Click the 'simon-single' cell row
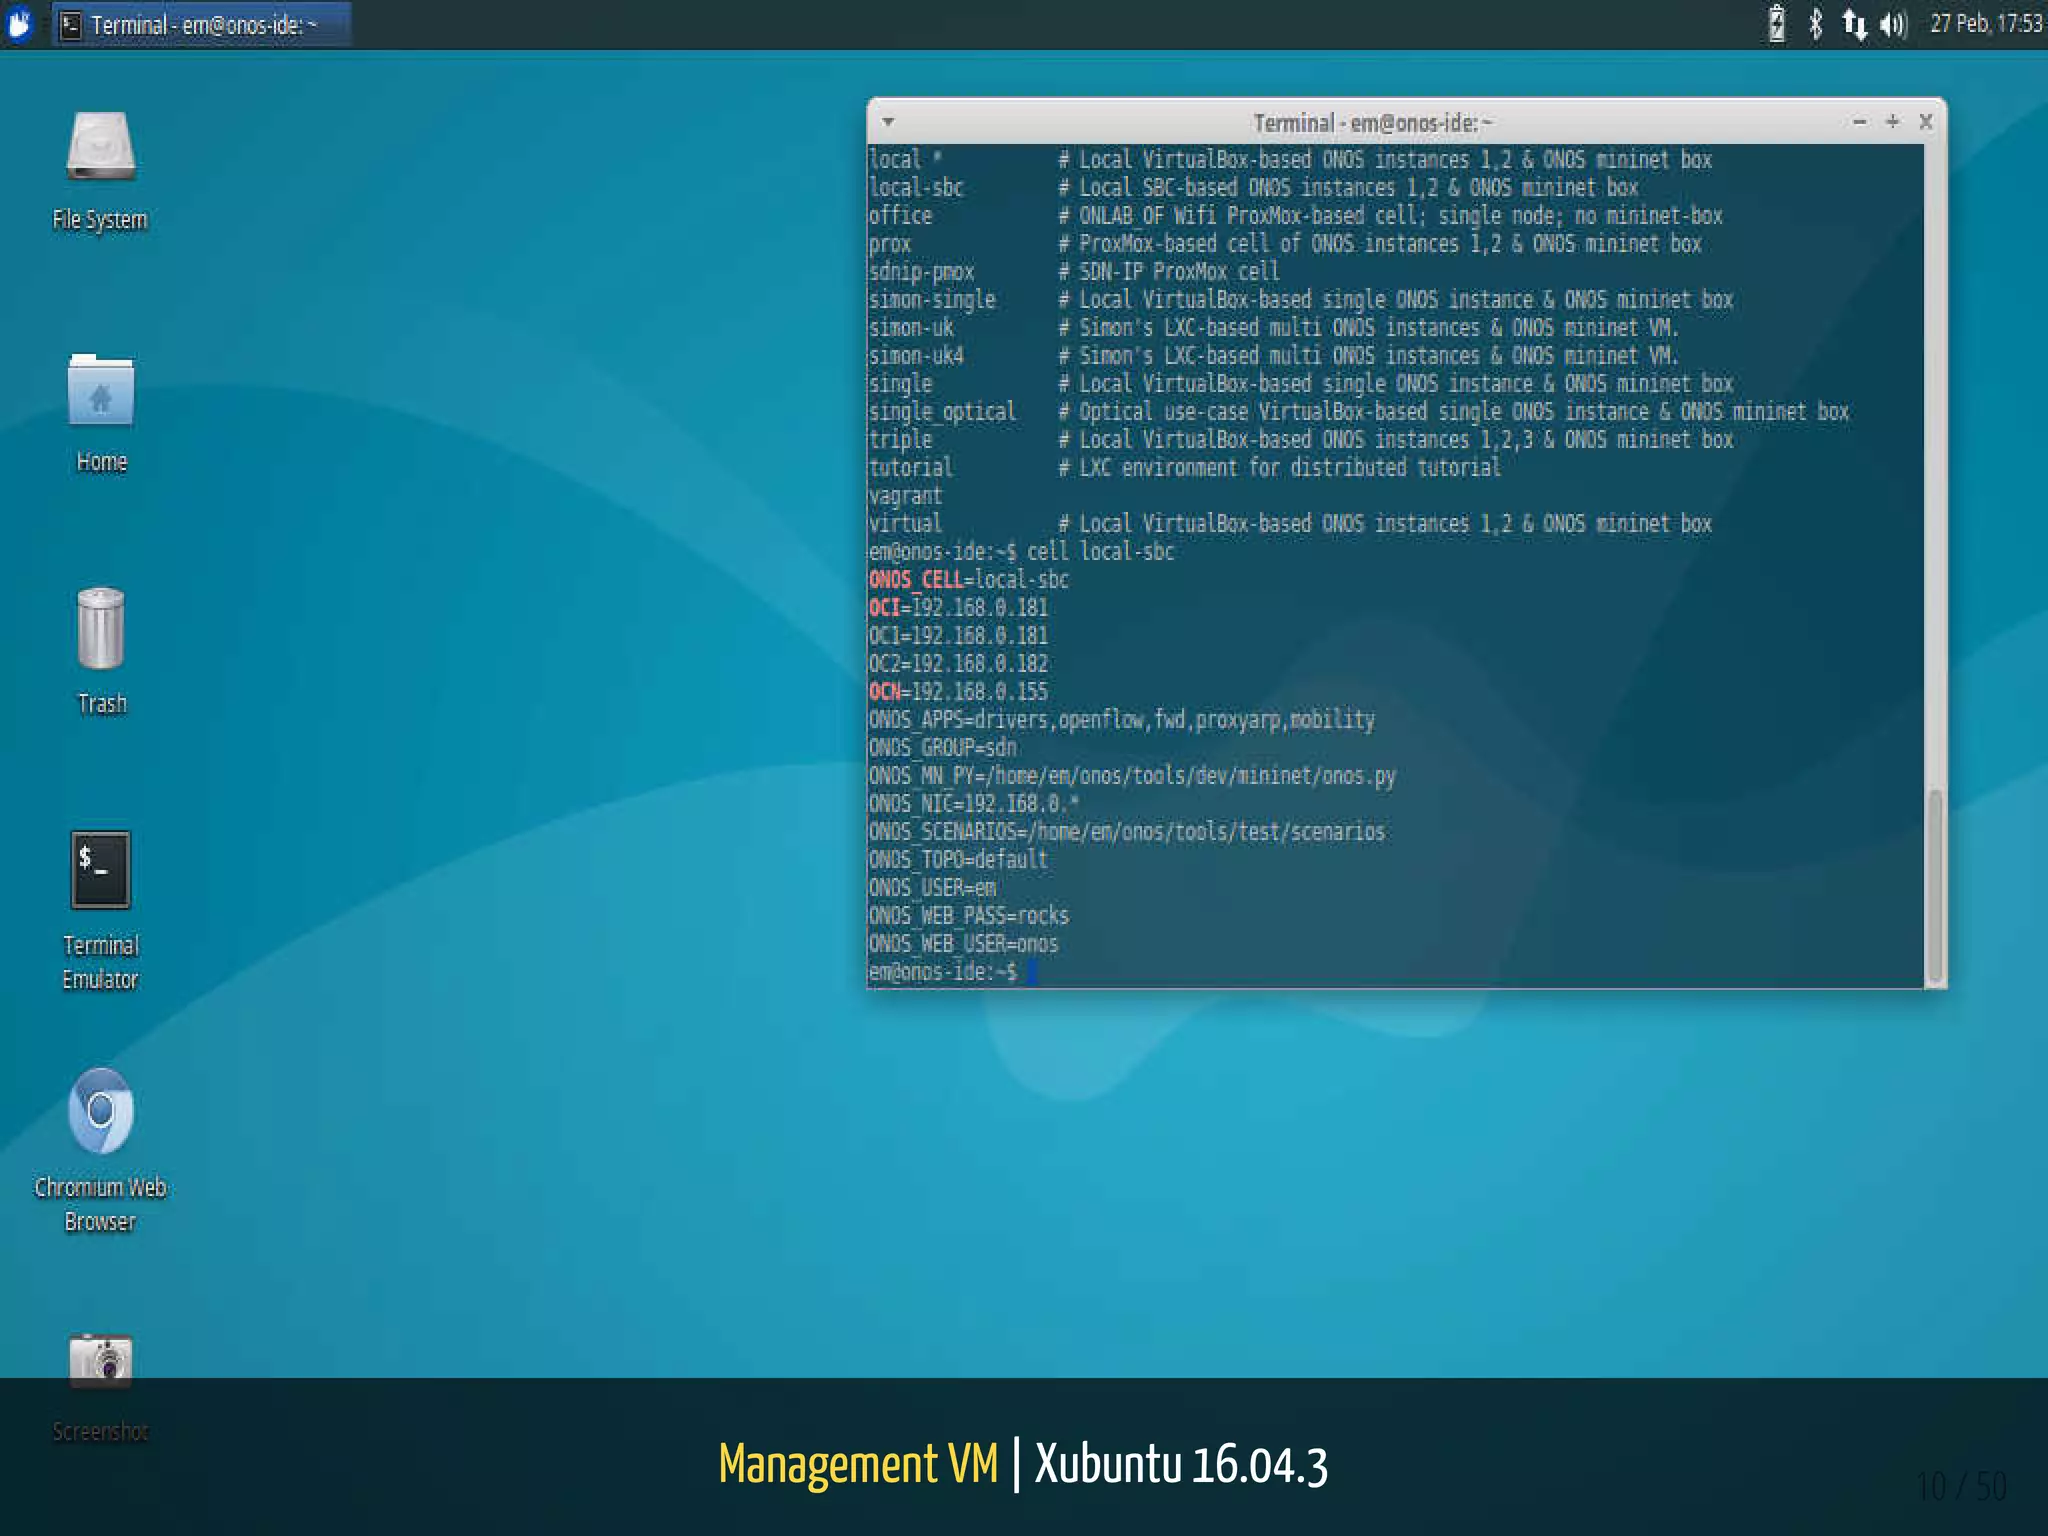 point(1300,300)
